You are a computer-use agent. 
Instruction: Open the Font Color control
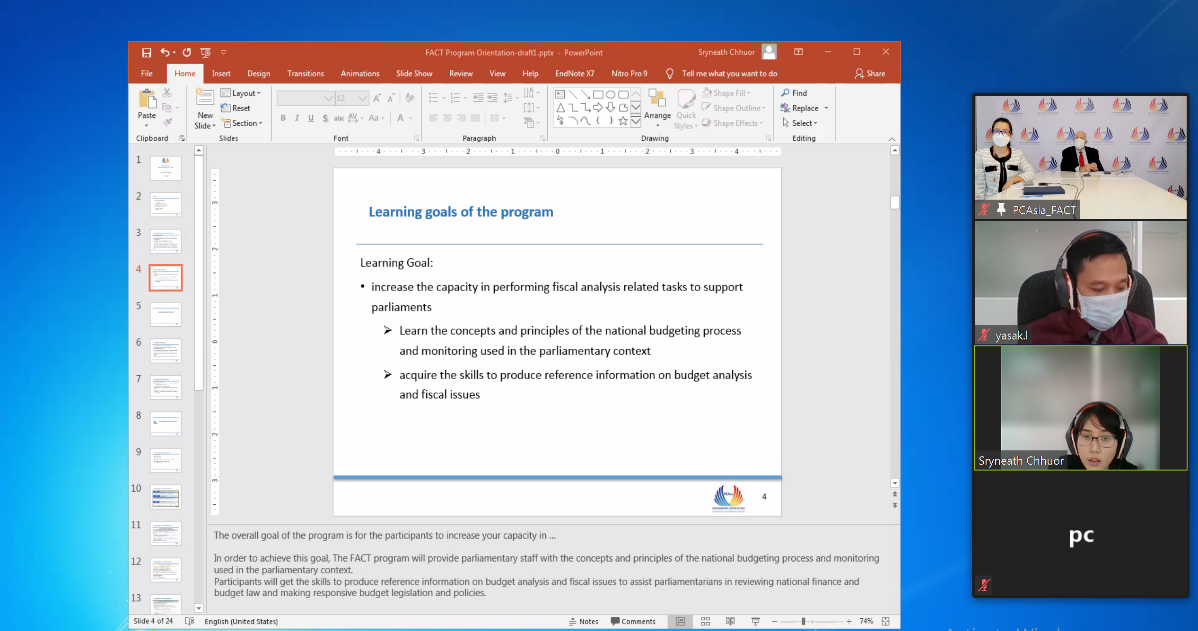[403, 118]
